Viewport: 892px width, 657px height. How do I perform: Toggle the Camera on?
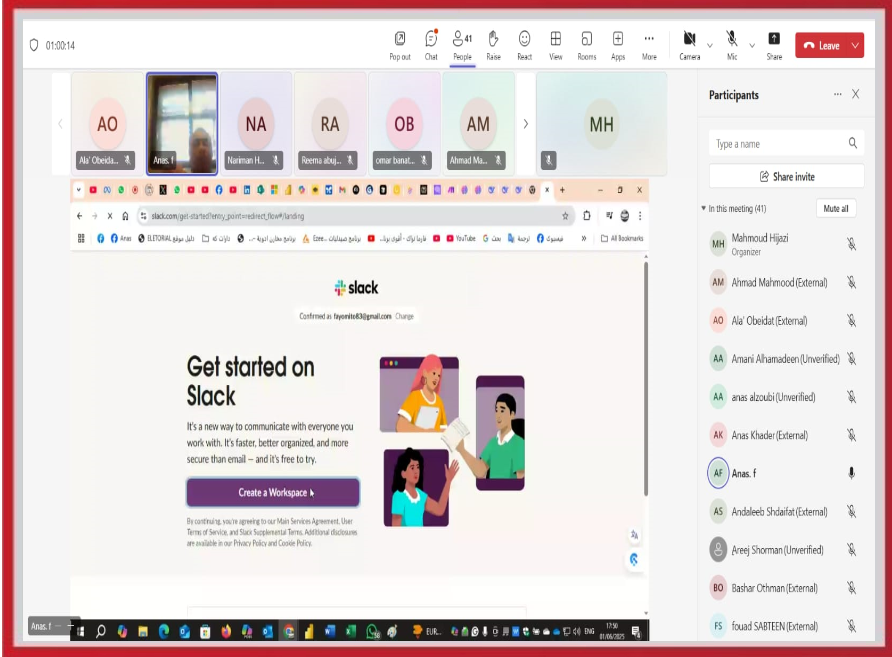(689, 46)
